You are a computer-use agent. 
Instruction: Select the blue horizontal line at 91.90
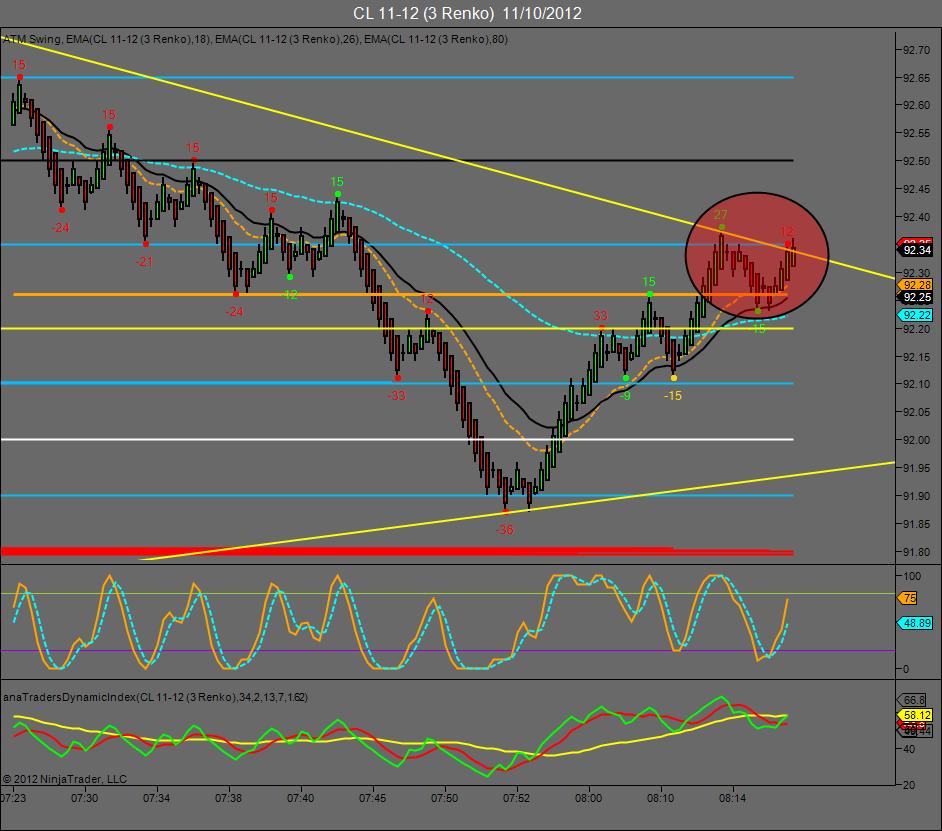pos(397,495)
